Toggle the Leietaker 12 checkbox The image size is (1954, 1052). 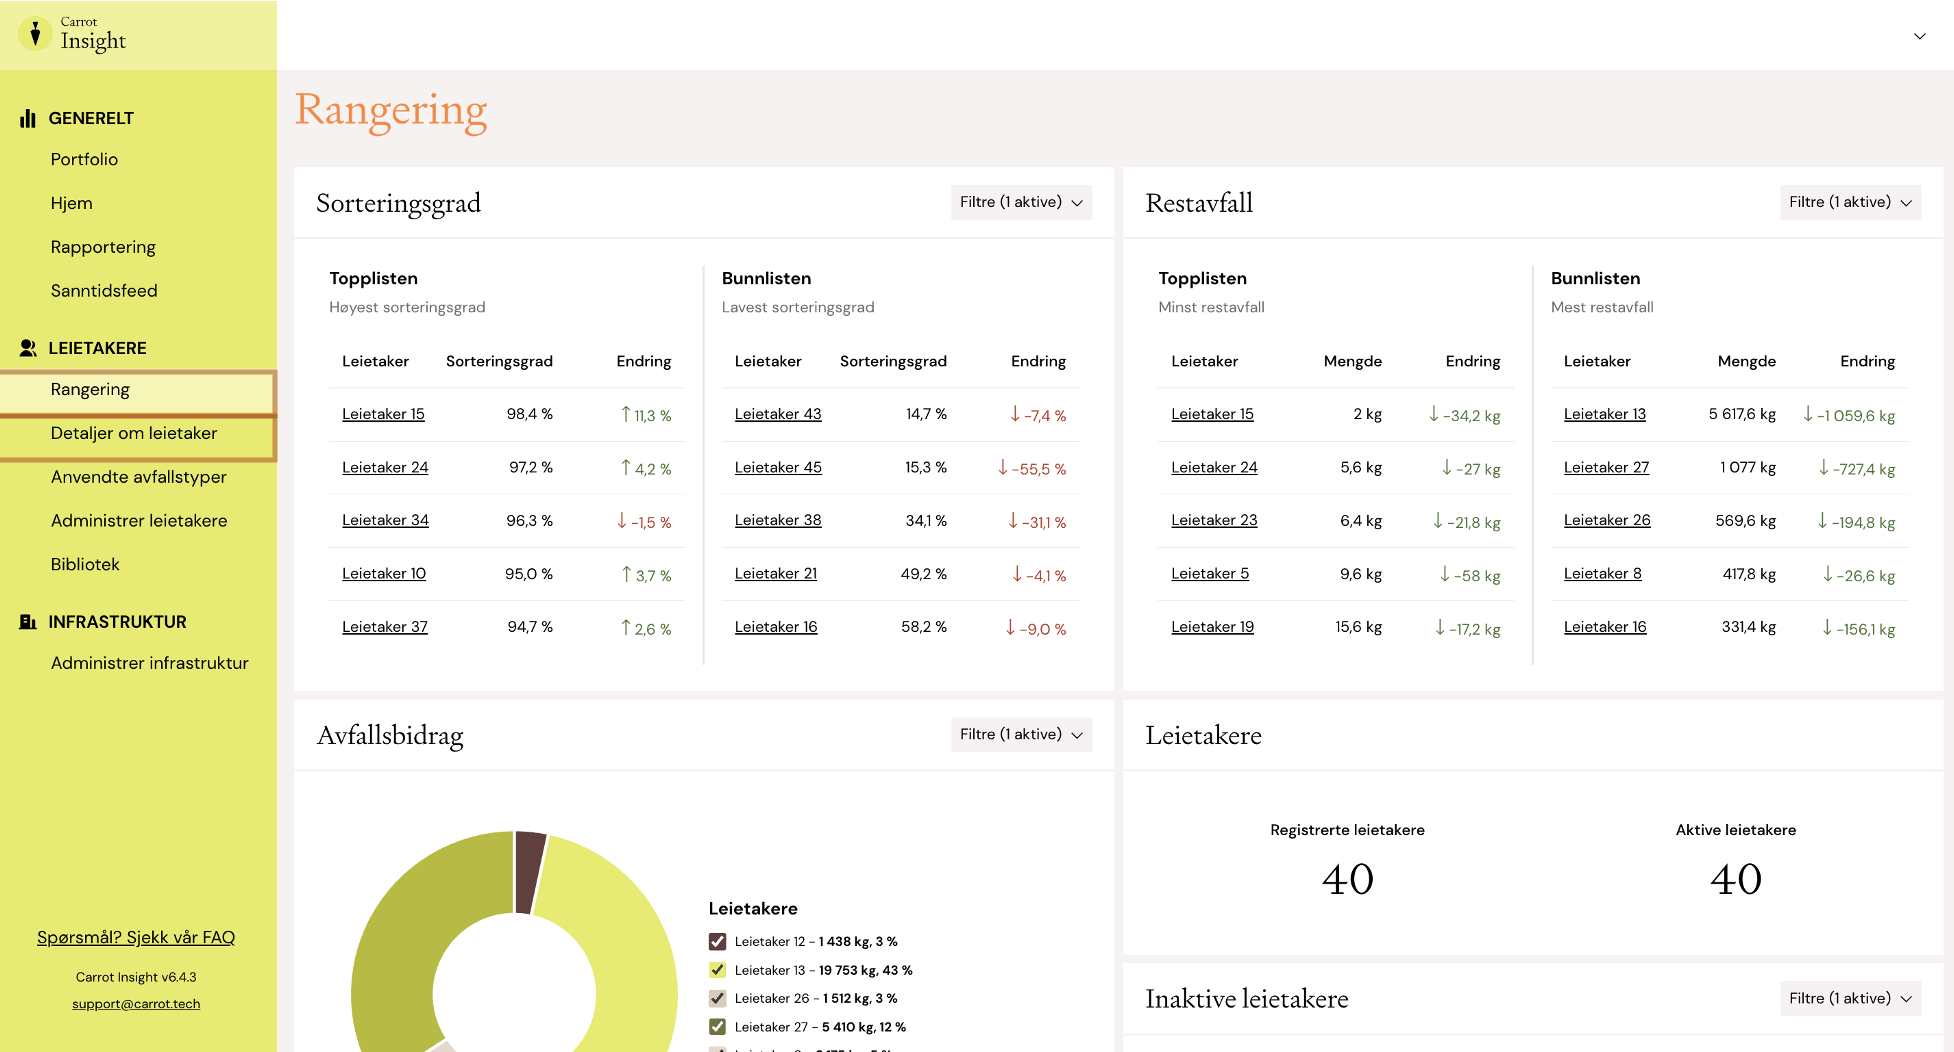click(x=717, y=941)
